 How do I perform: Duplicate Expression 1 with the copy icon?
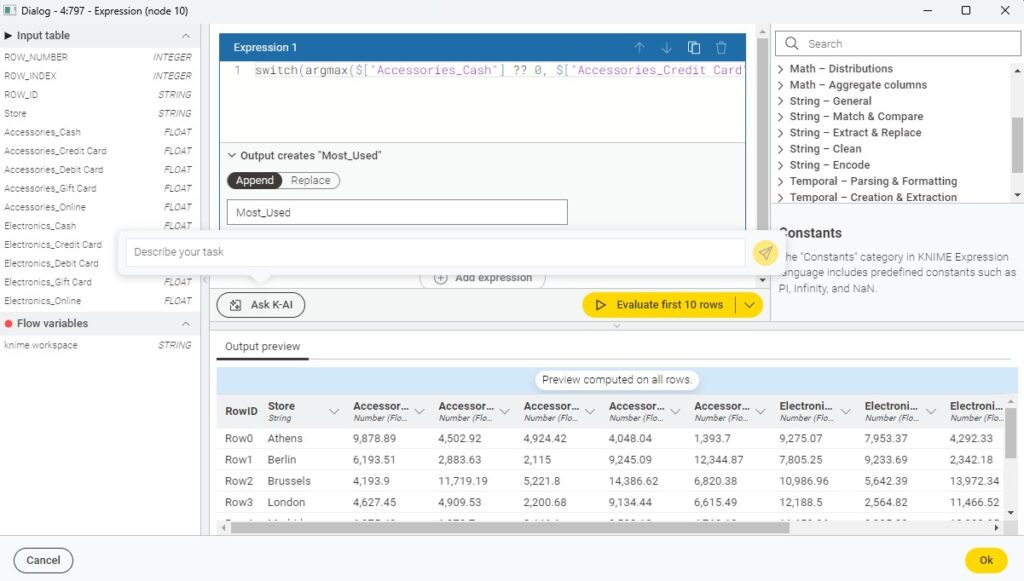tap(694, 48)
